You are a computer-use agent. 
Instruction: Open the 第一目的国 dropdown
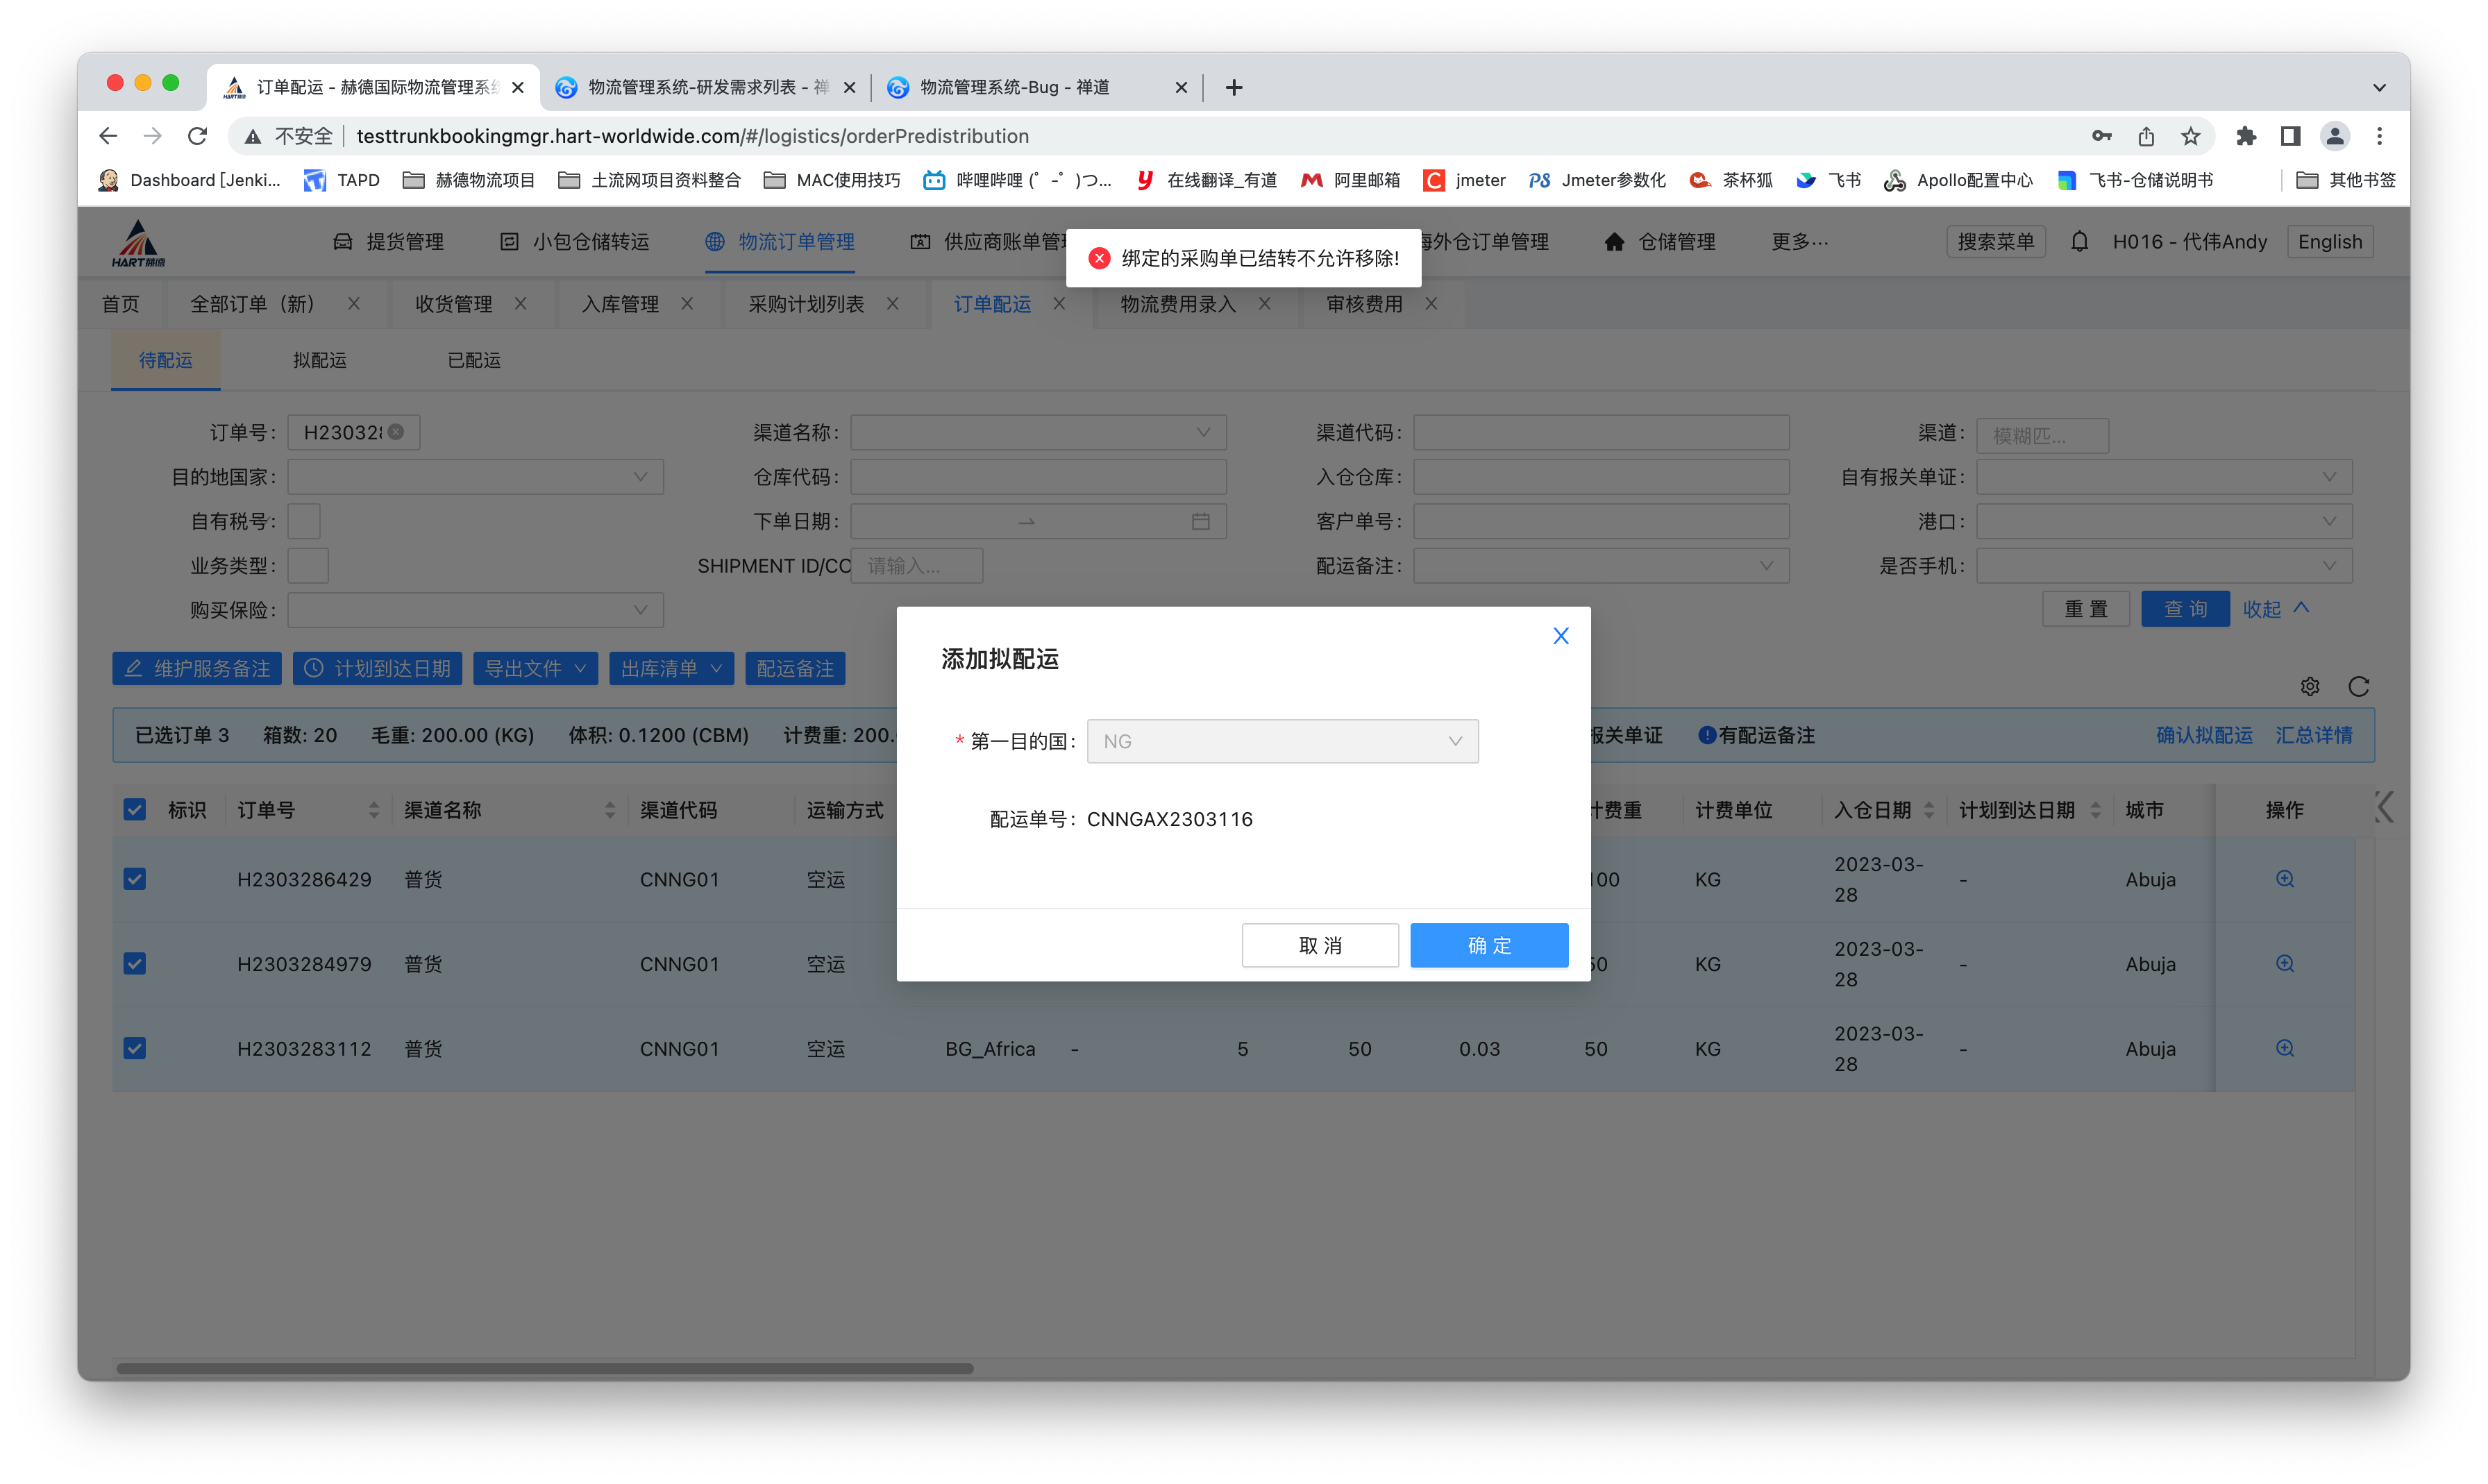[x=1282, y=741]
